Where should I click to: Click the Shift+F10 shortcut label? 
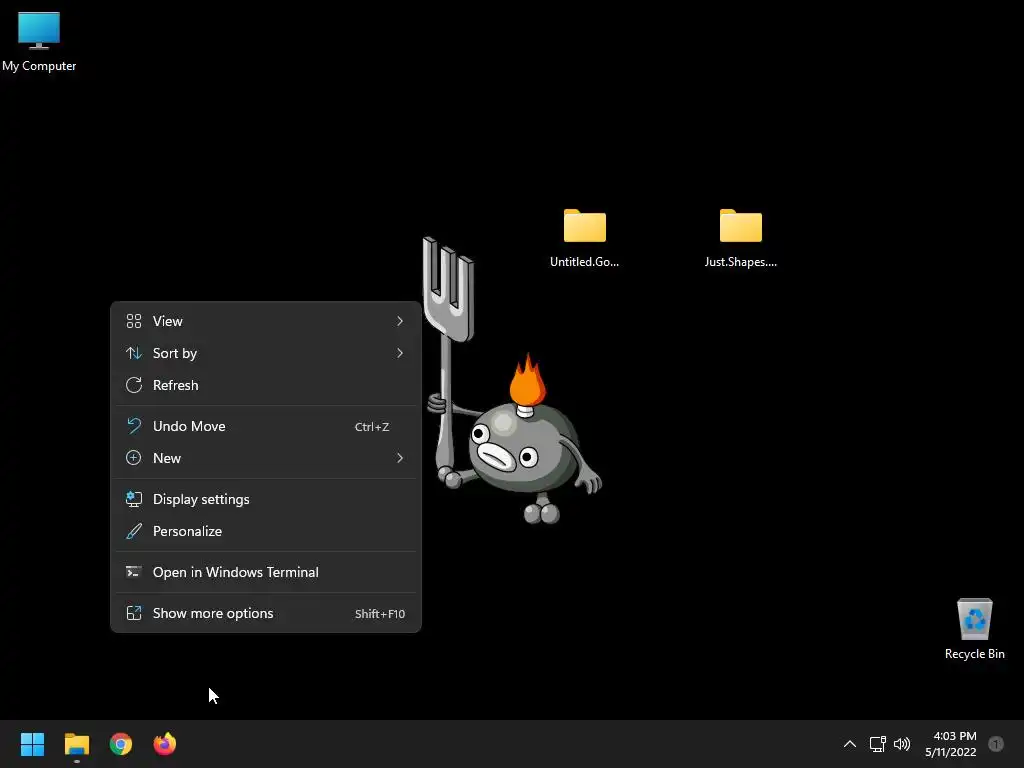pyautogui.click(x=379, y=614)
